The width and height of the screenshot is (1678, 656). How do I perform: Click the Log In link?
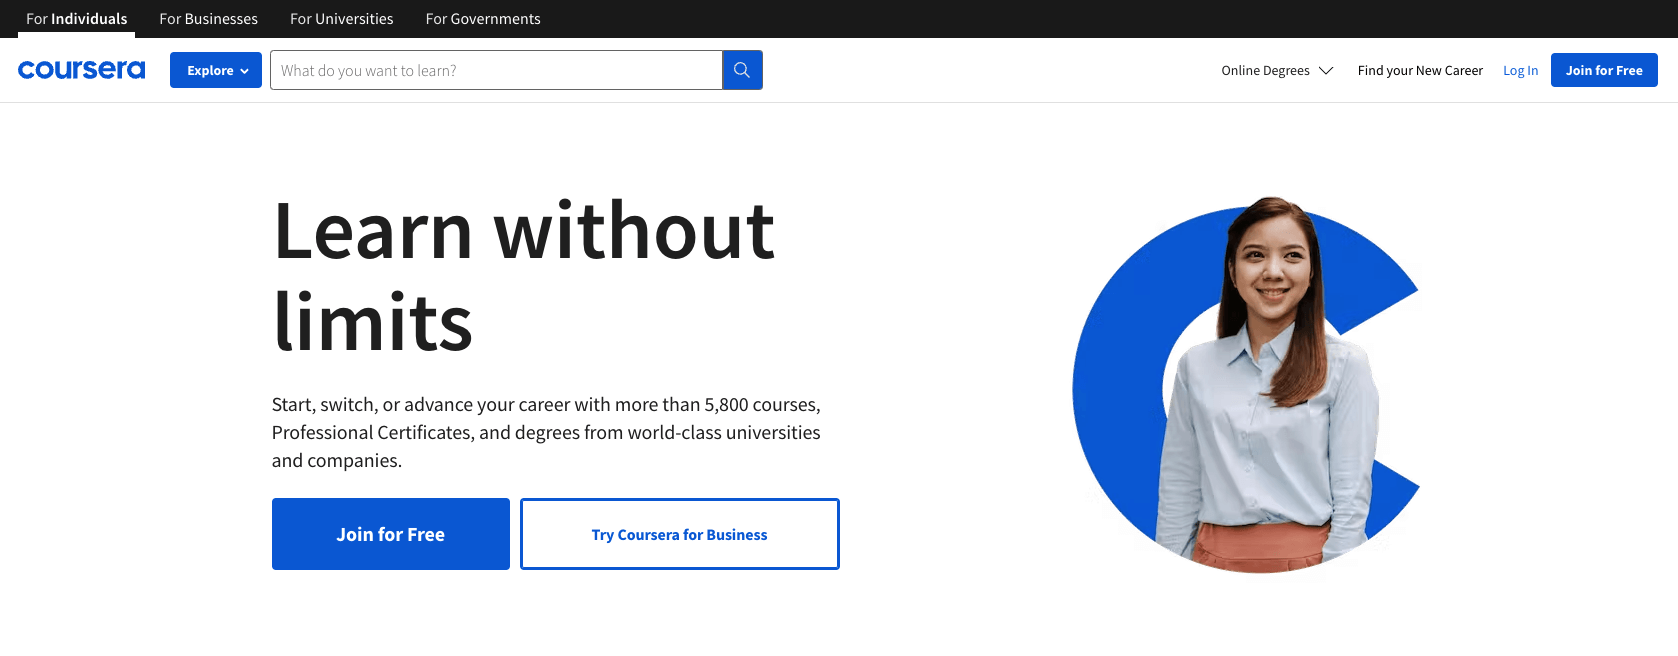point(1520,70)
